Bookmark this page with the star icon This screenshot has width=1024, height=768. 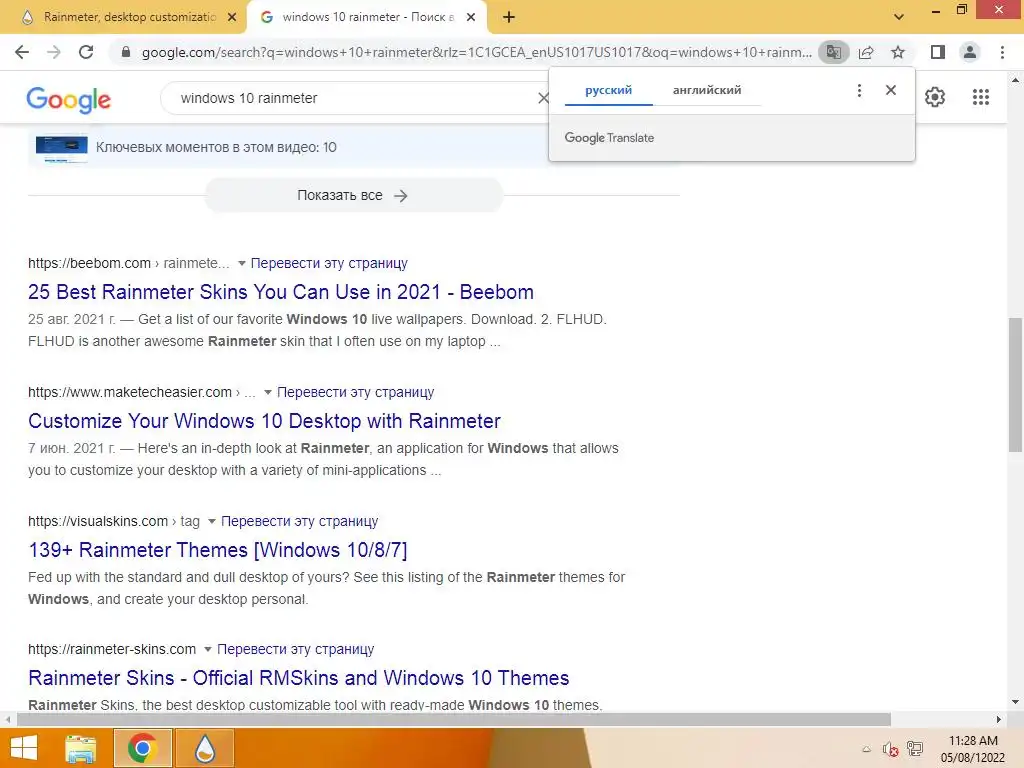898,52
